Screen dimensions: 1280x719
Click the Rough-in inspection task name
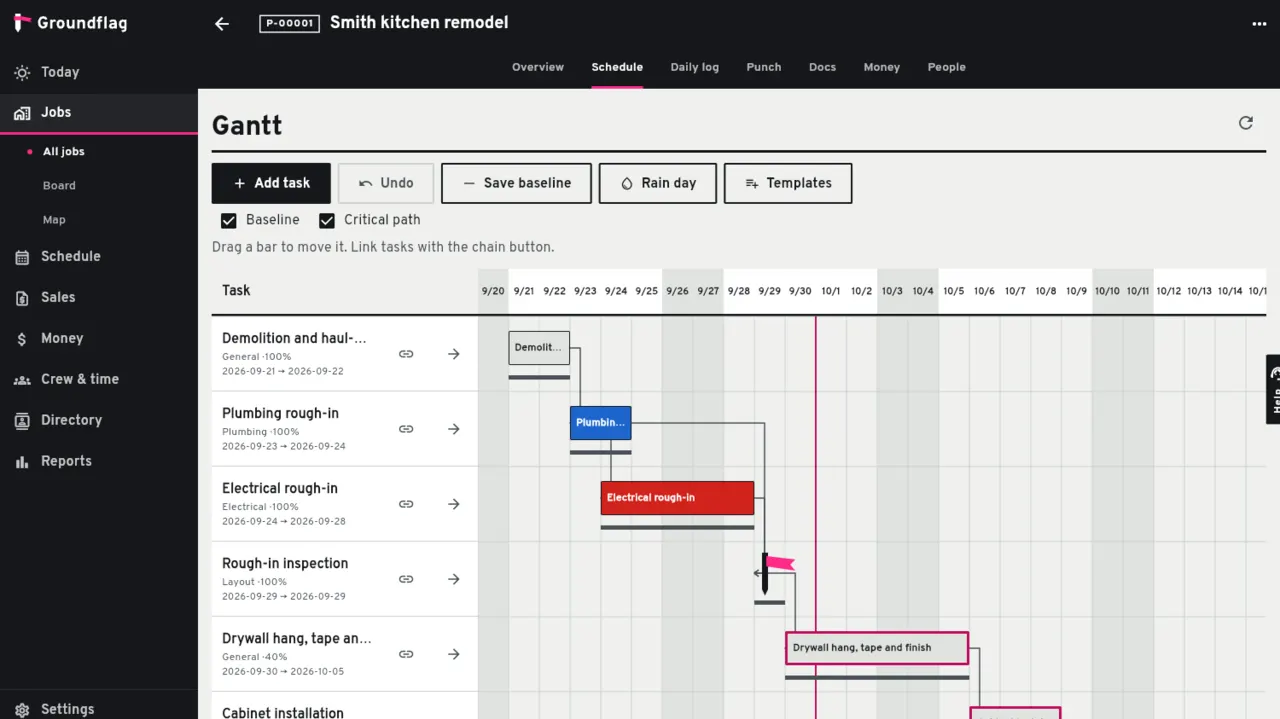(285, 563)
